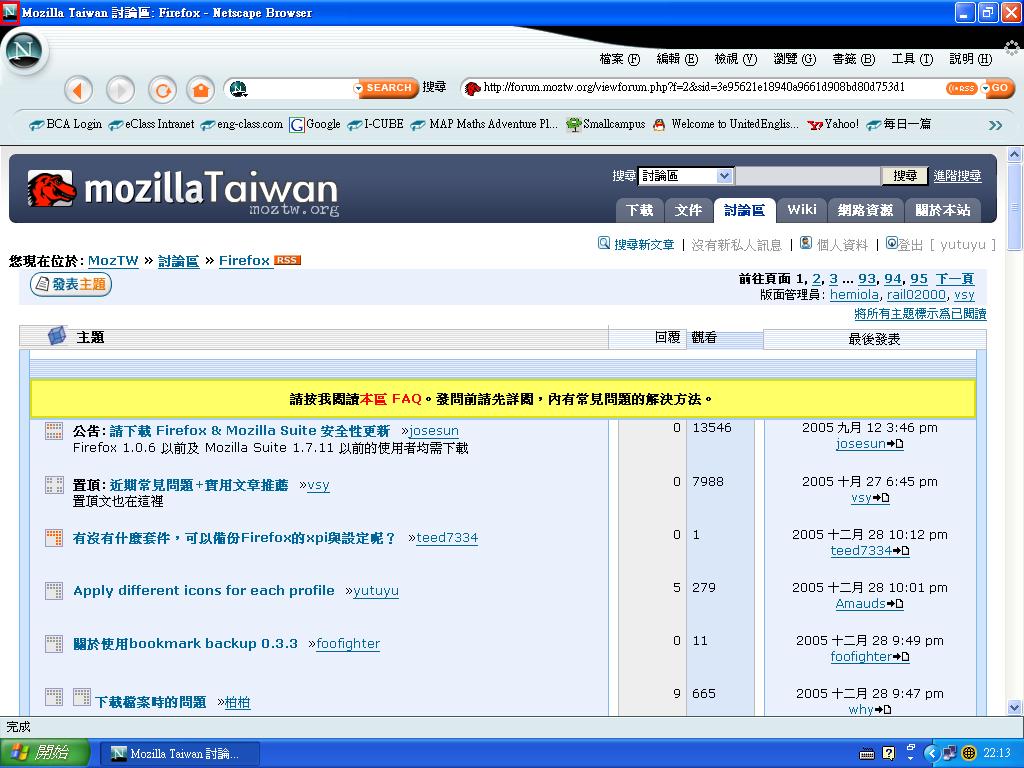Open the 瀏覽 (G) menu
The height and width of the screenshot is (768, 1024).
pyautogui.click(x=795, y=59)
